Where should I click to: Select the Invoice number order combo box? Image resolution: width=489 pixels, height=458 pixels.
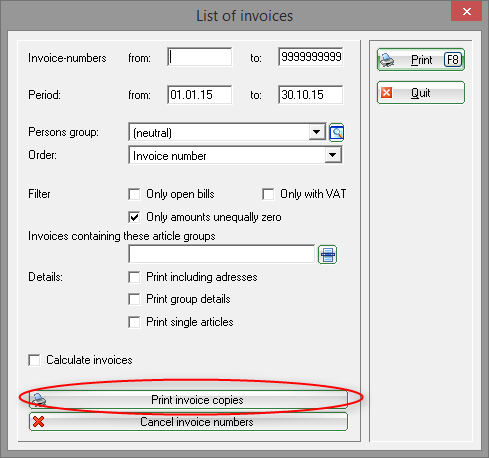(x=235, y=155)
